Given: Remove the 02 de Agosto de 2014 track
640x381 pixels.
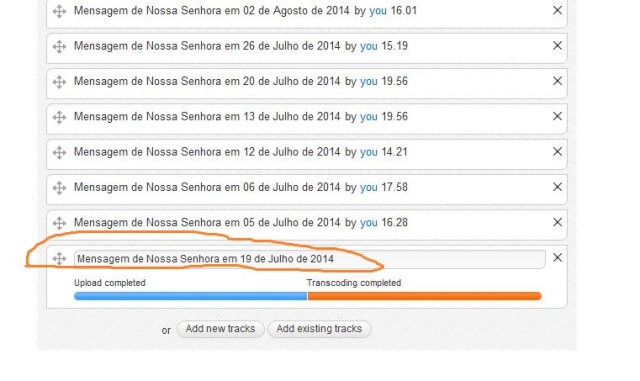Looking at the screenshot, I should pyautogui.click(x=557, y=10).
